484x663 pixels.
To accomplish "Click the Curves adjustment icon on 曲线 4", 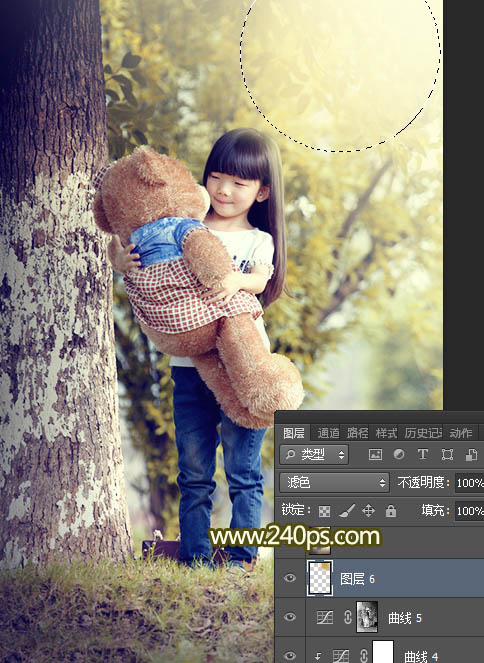I will click(340, 656).
